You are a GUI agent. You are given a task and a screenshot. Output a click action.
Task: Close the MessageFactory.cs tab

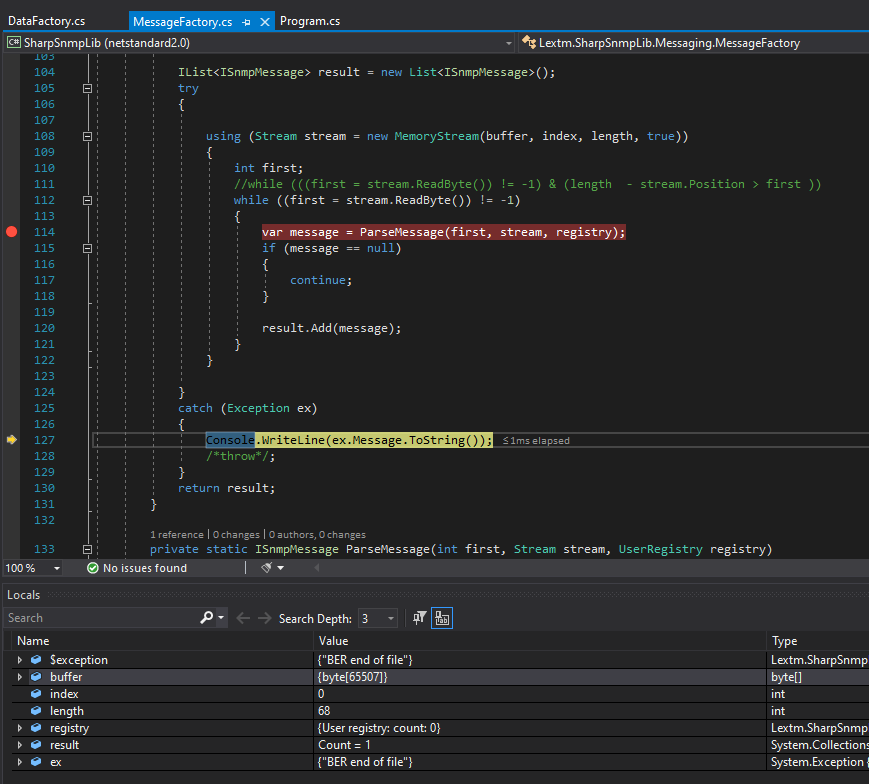point(265,21)
